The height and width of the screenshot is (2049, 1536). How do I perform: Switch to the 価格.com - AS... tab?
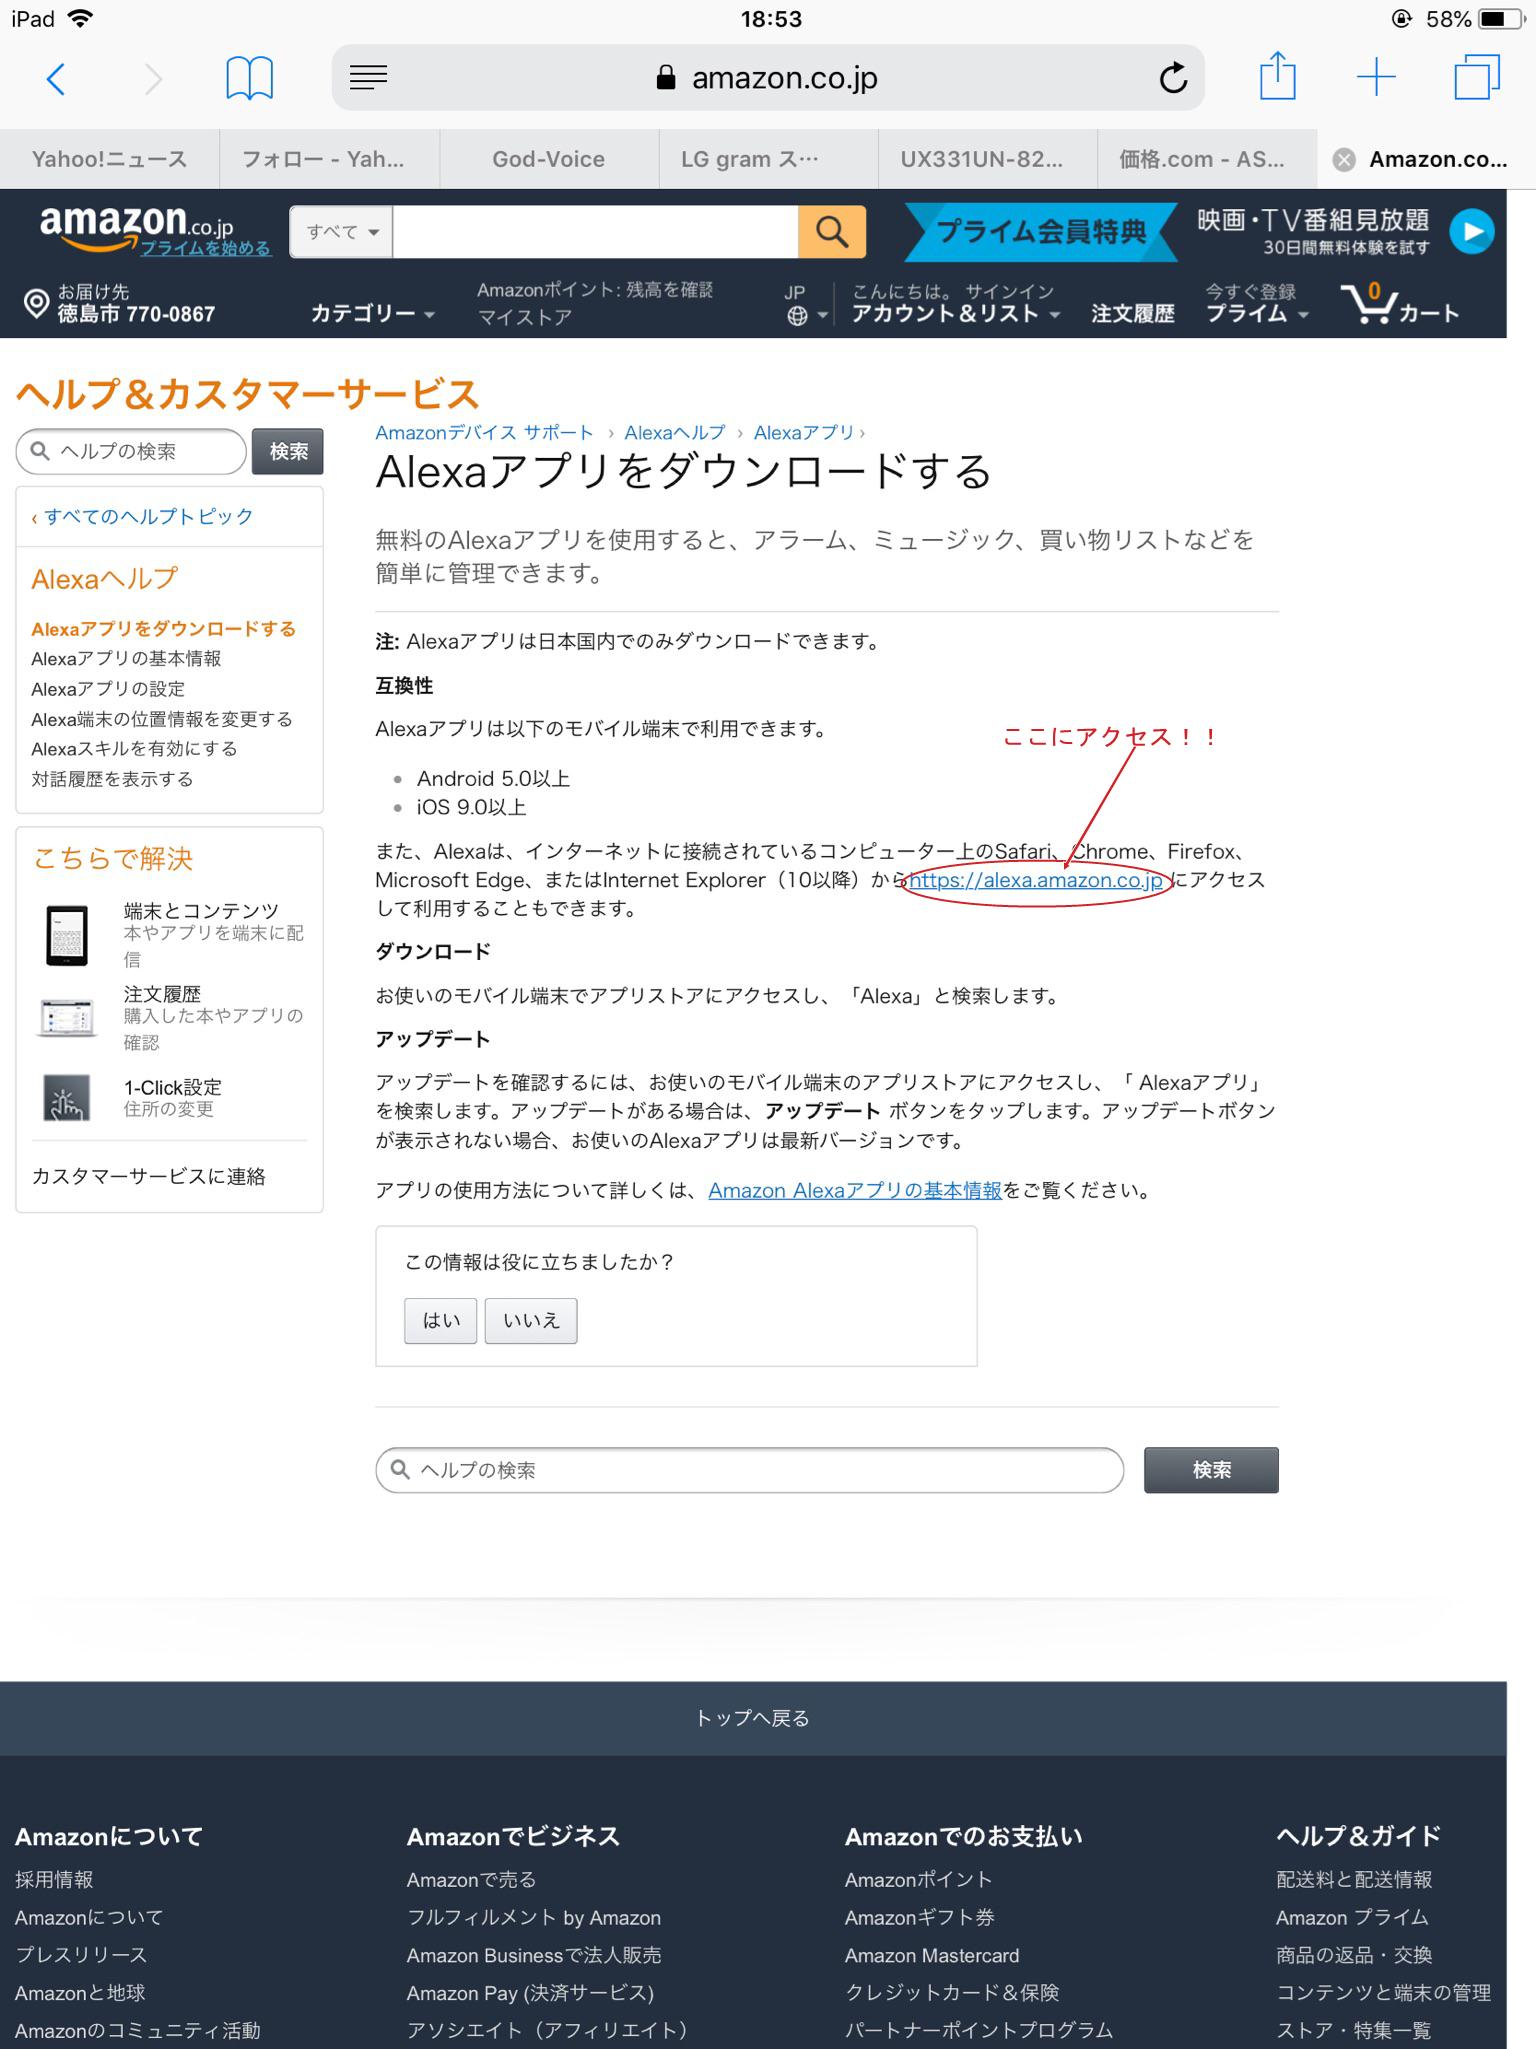(x=1207, y=159)
